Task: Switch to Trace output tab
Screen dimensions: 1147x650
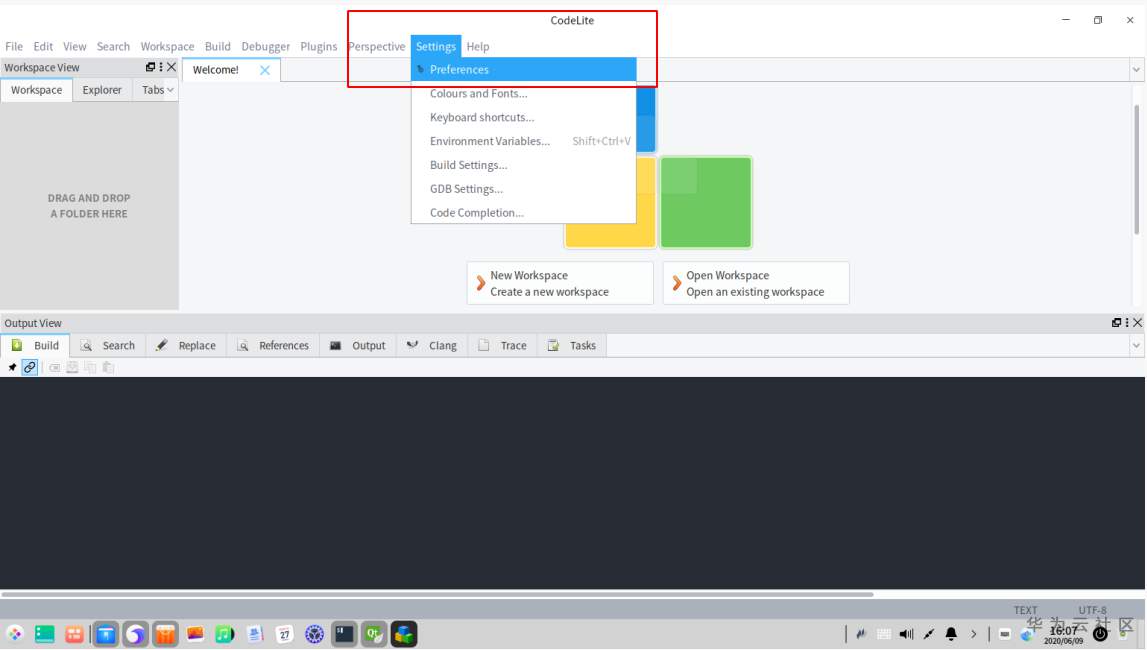Action: pyautogui.click(x=503, y=345)
